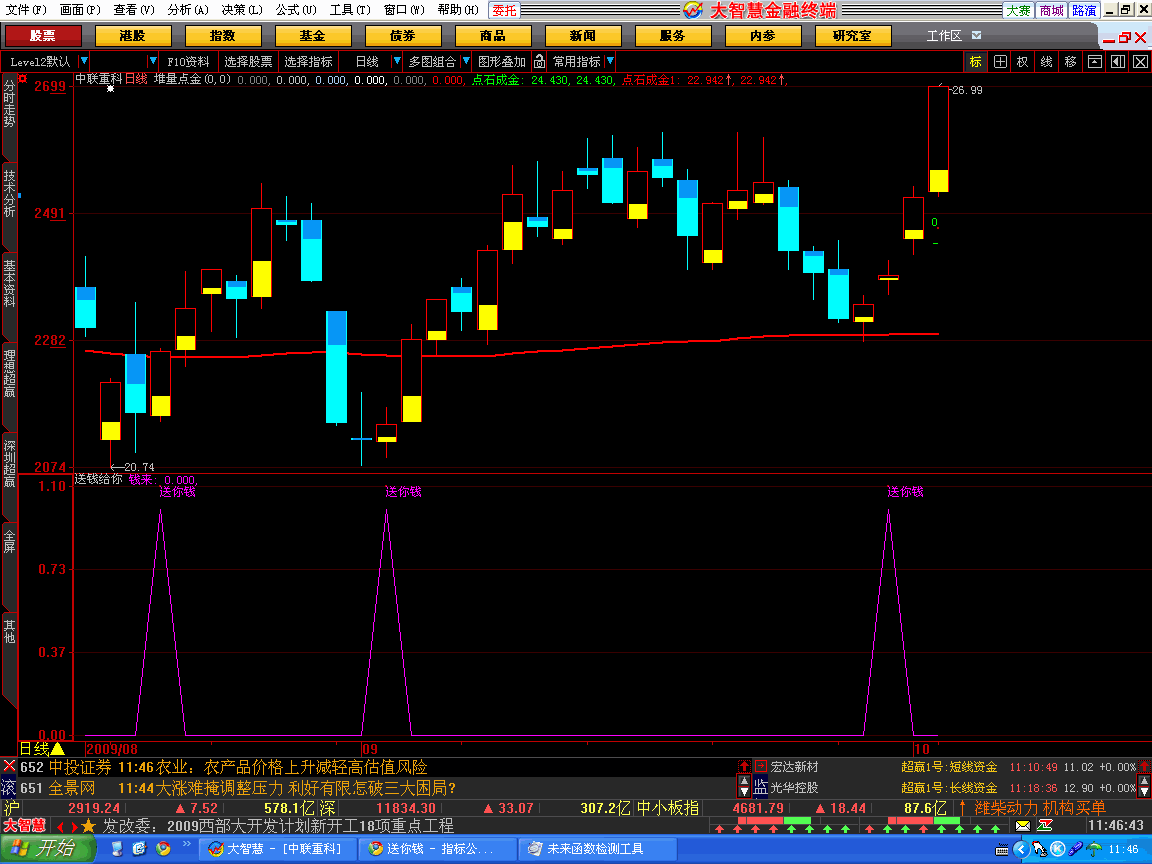The image size is (1152, 864).
Task: Expand the 多图组合 dropdown arrow
Action: click(x=466, y=61)
